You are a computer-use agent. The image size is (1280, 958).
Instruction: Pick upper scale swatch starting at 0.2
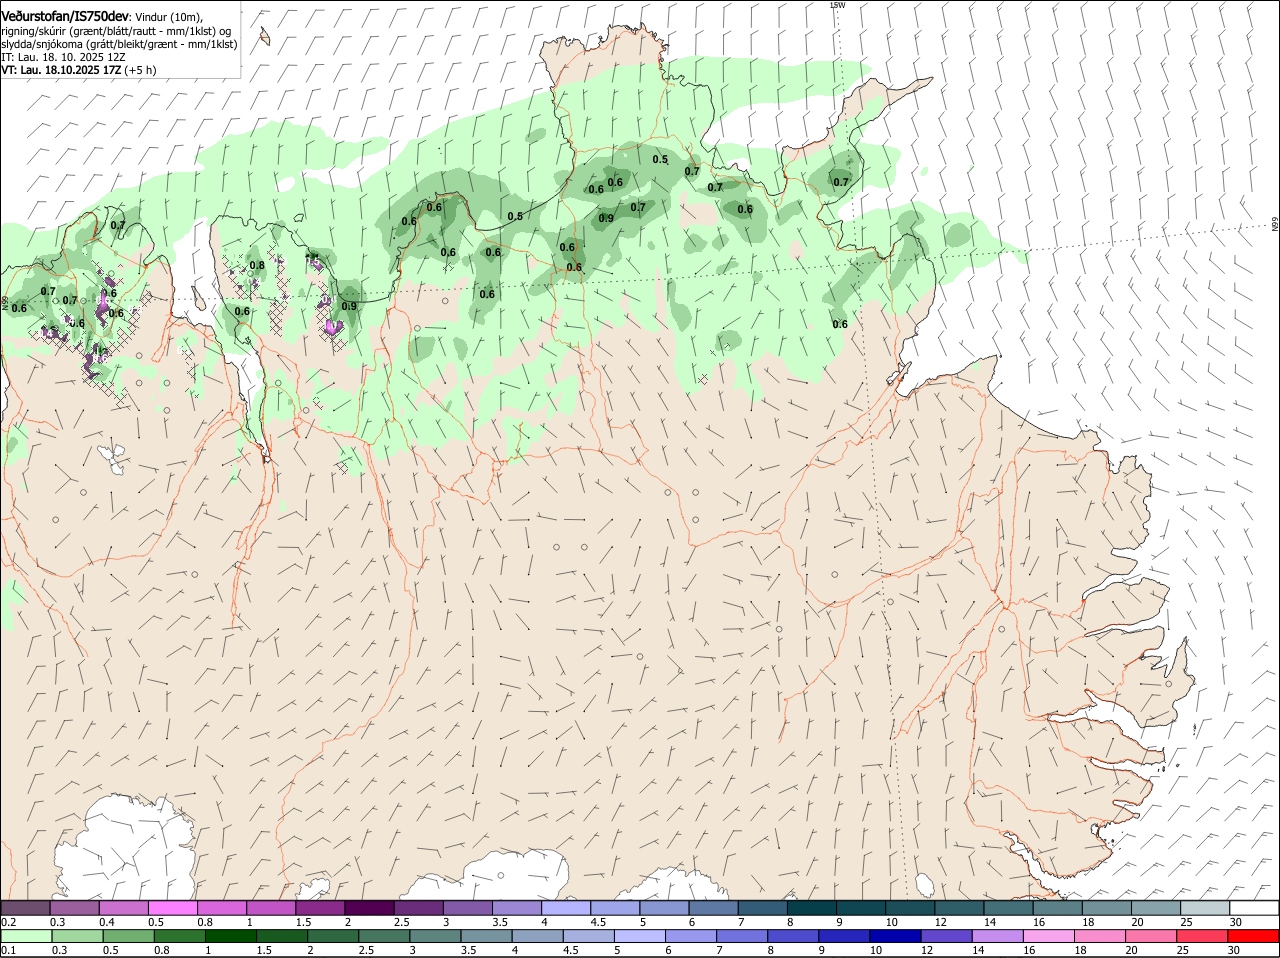click(25, 908)
